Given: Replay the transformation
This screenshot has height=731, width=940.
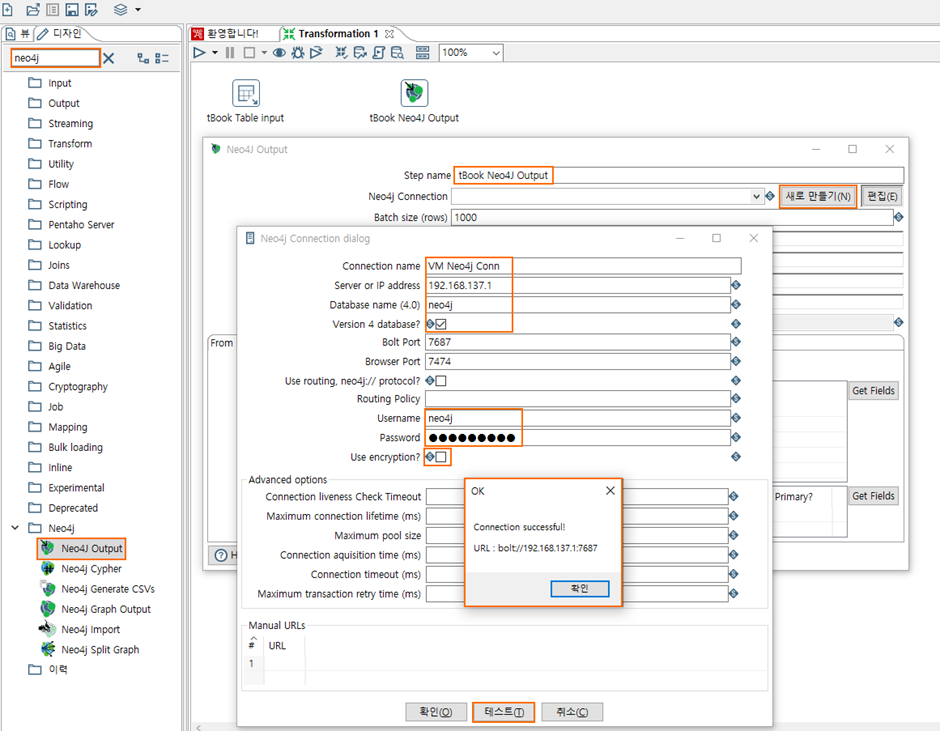Looking at the screenshot, I should click(316, 53).
